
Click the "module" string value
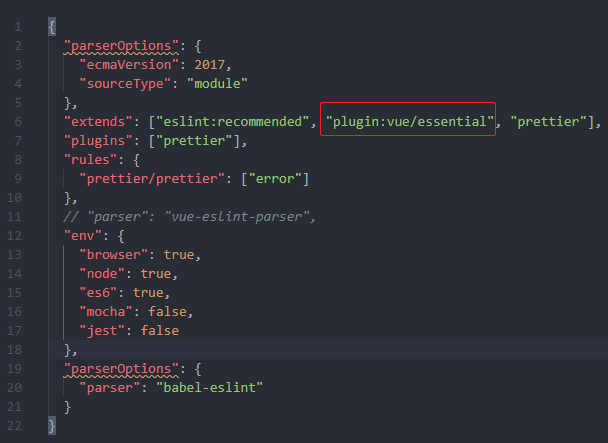point(217,84)
